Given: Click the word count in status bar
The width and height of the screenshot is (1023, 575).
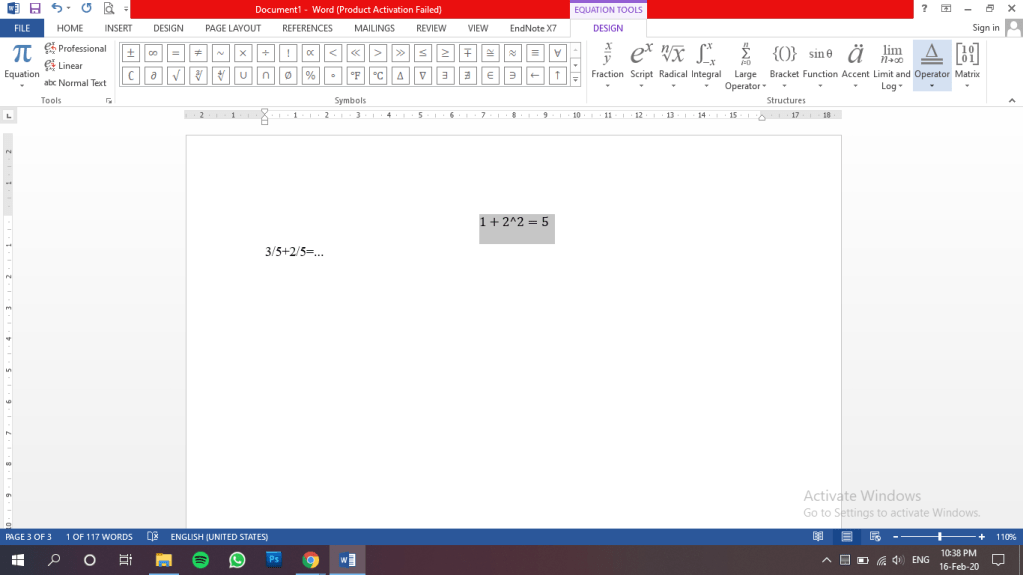Looking at the screenshot, I should [100, 537].
